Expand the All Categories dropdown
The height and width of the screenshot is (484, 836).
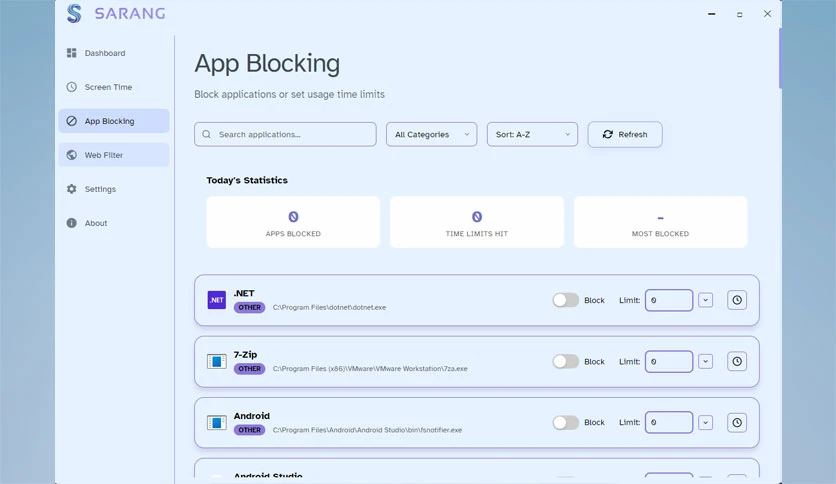click(431, 134)
